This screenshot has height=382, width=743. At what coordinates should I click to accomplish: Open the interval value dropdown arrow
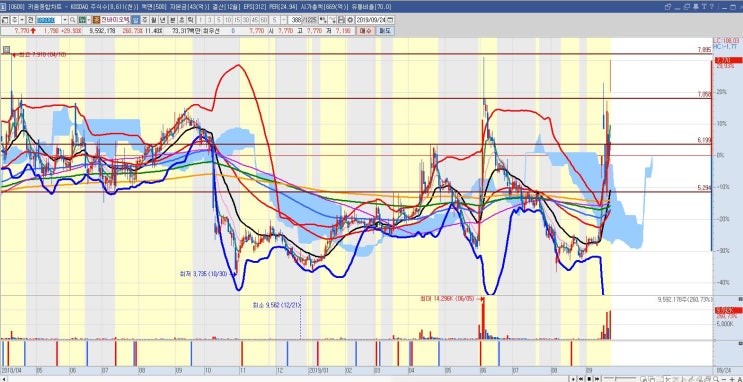[x=282, y=20]
